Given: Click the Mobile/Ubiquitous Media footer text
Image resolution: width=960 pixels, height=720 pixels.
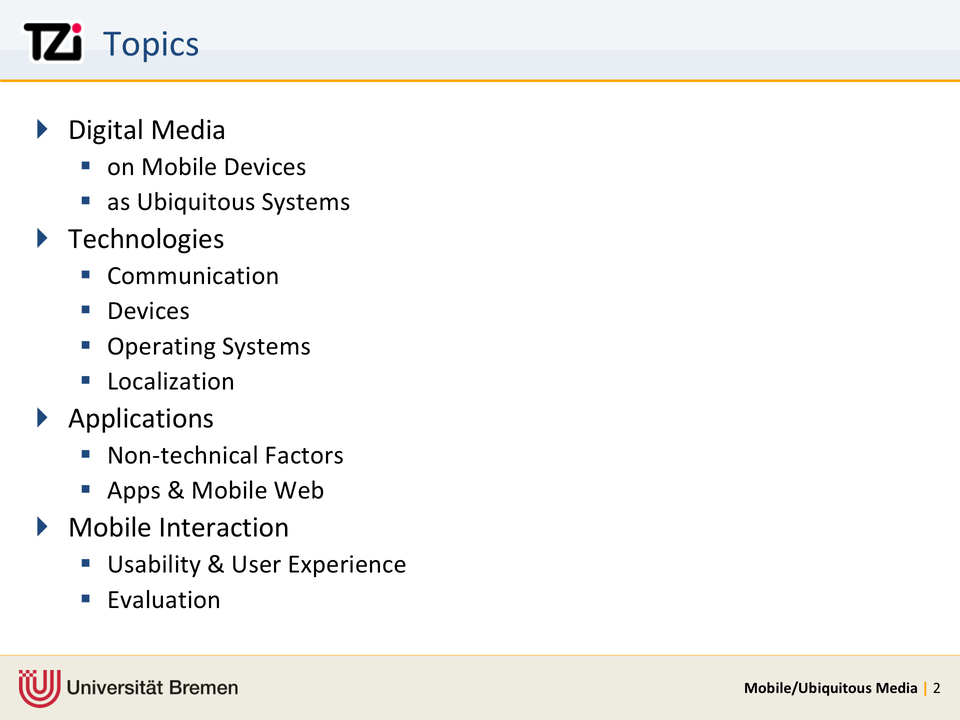Looking at the screenshot, I should pos(830,688).
